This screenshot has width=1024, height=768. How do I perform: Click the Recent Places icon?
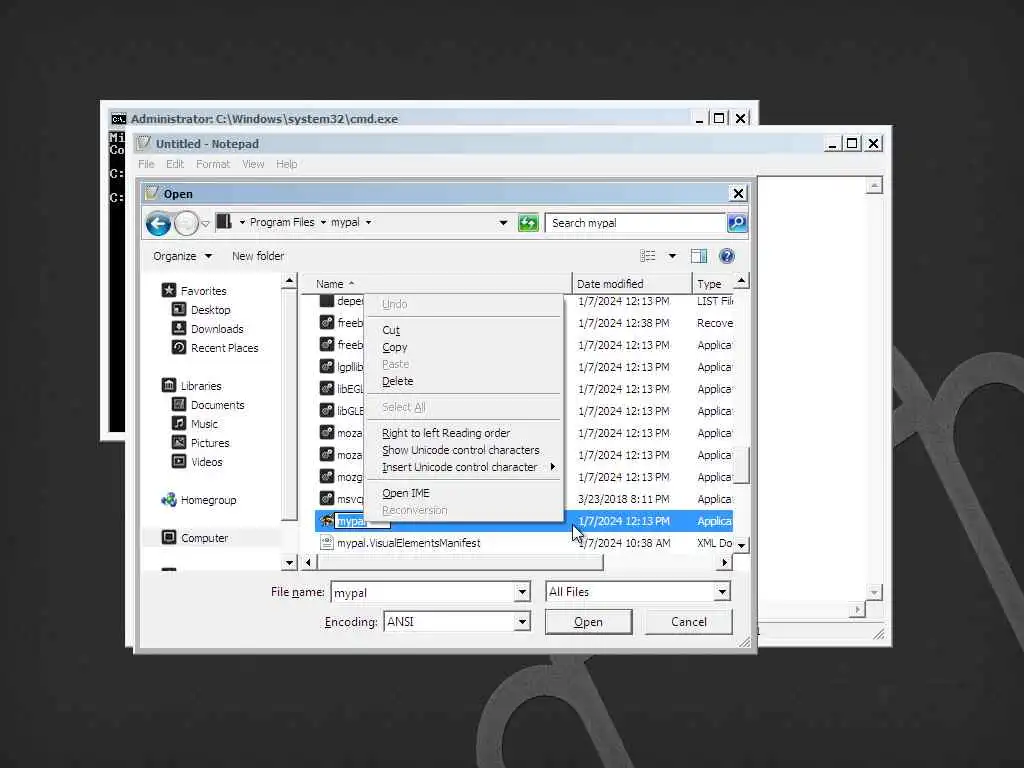click(x=178, y=347)
